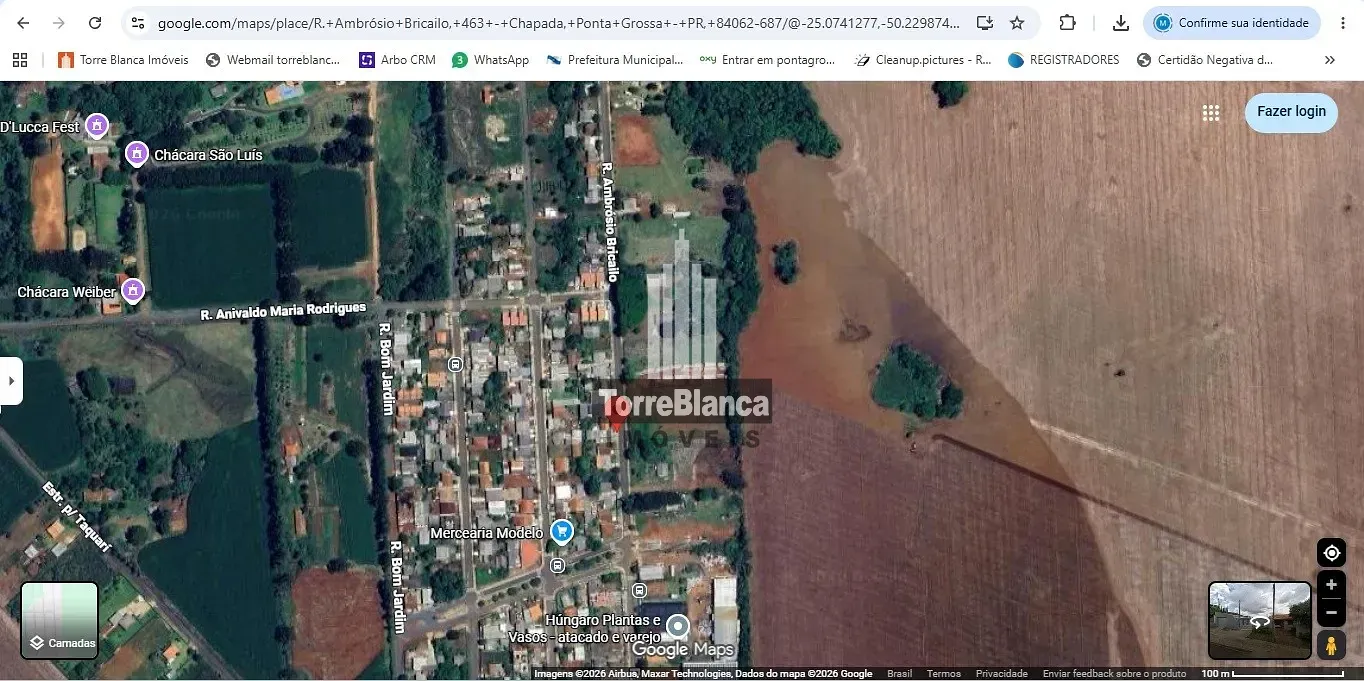Select the Mercearia Modelo shopping marker
This screenshot has width=1364, height=681.
[562, 532]
